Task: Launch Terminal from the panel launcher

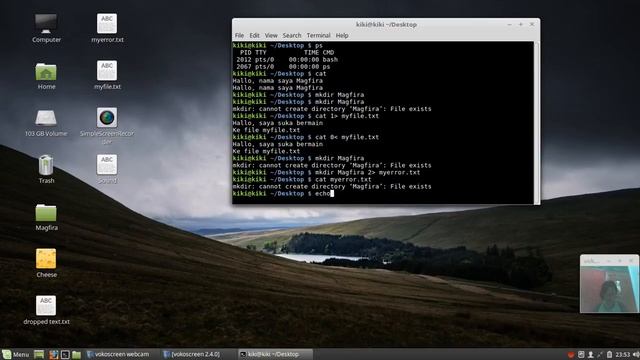Action: point(65,354)
